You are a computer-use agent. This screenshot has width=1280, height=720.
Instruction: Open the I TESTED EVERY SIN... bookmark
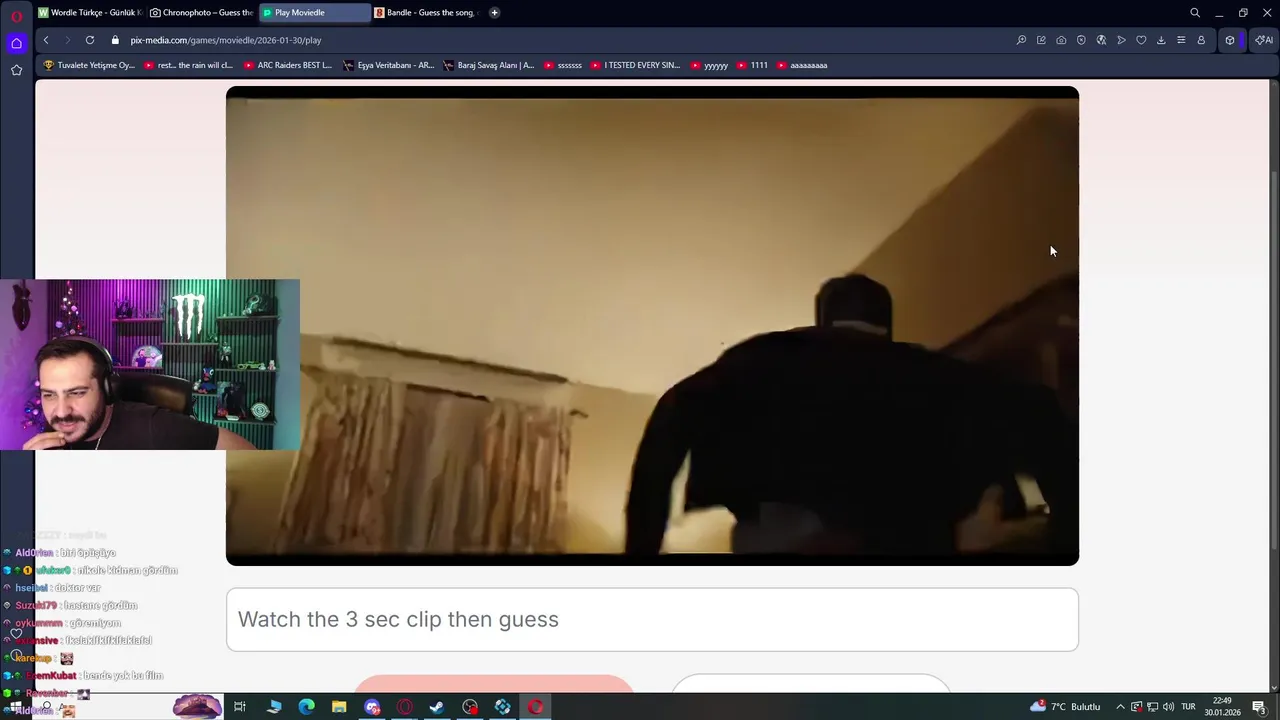click(x=635, y=65)
